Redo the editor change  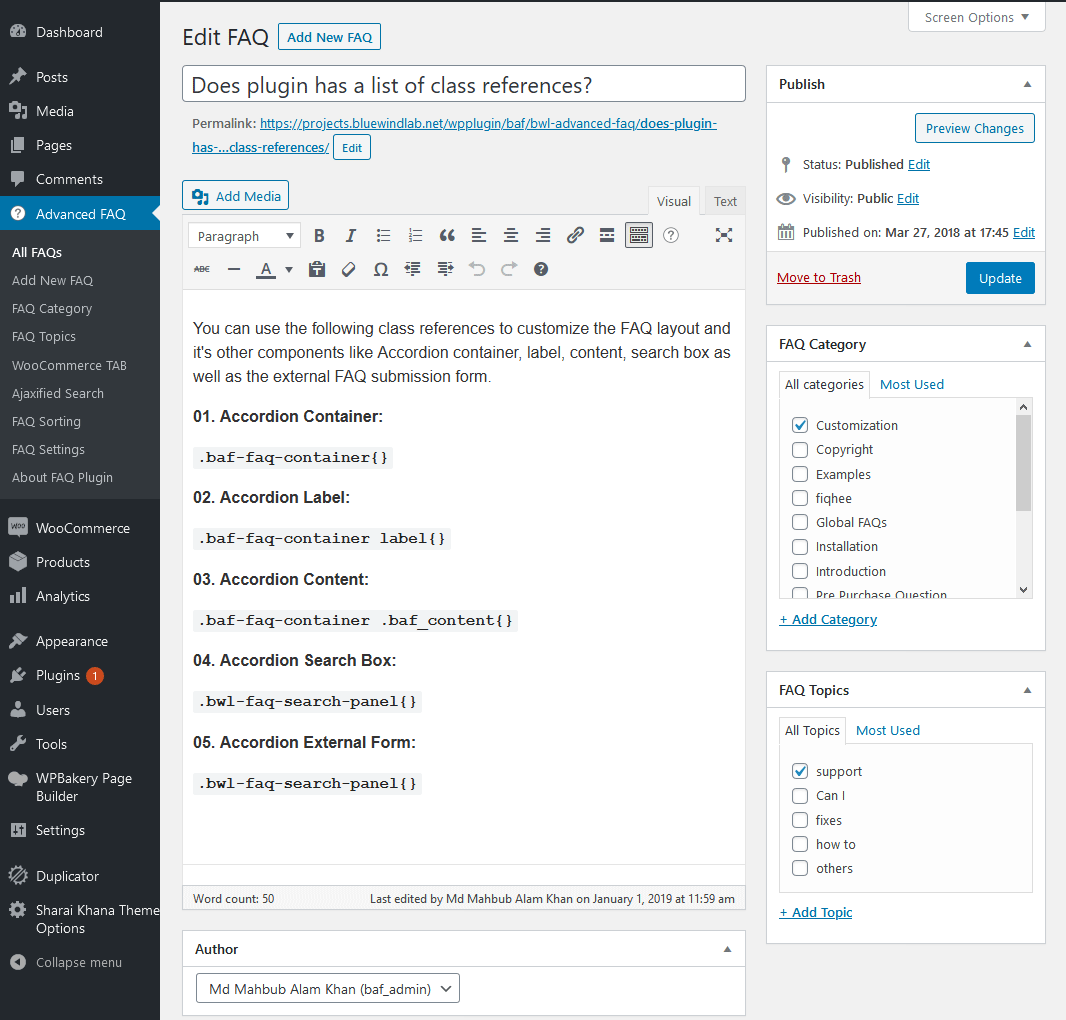pos(509,270)
